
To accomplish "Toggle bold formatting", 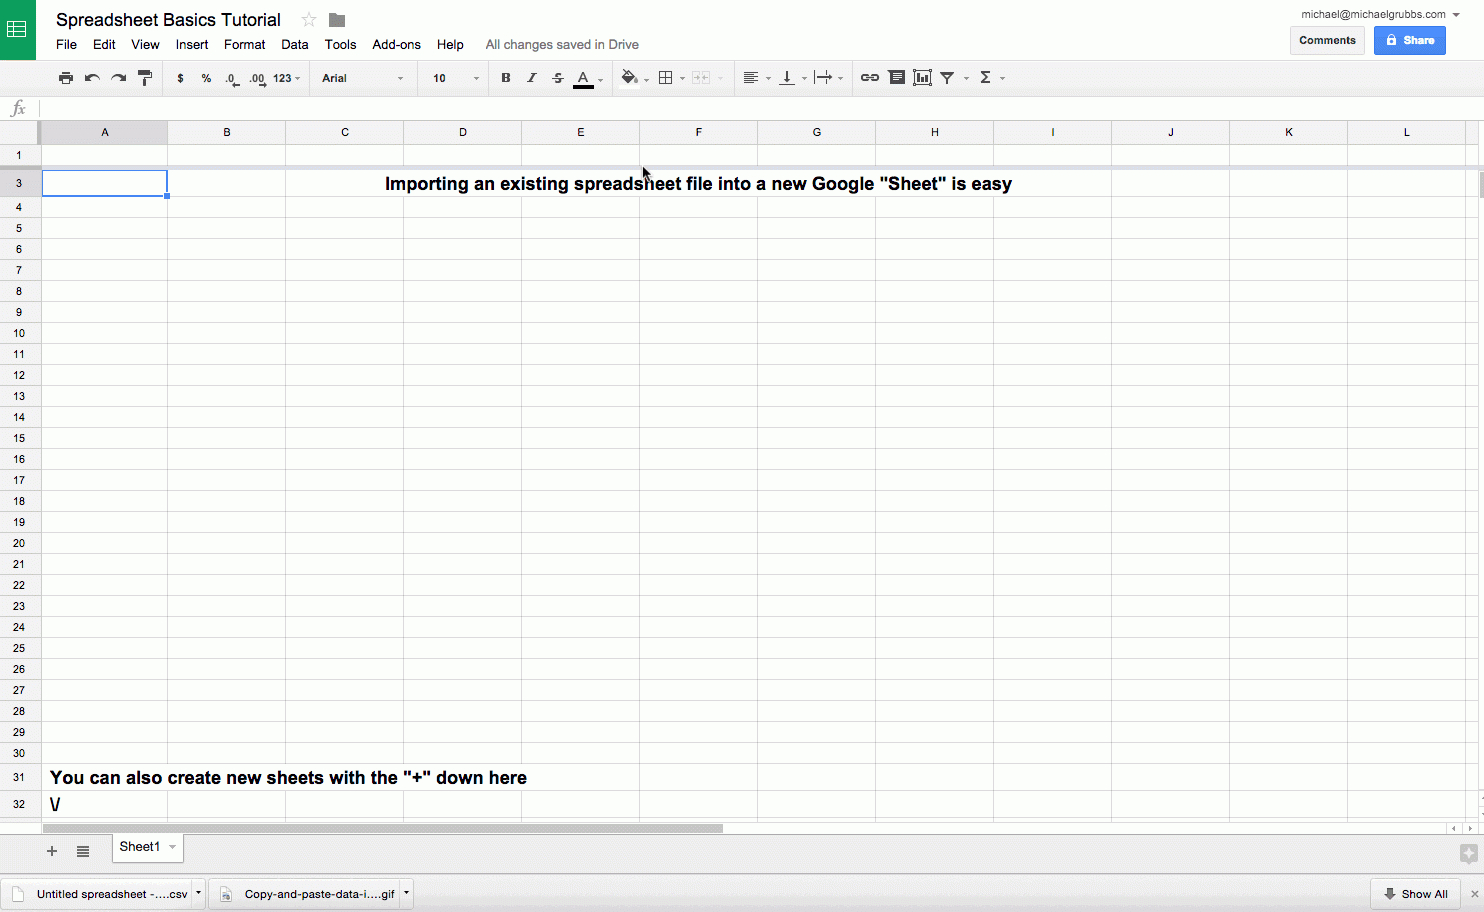I will tap(506, 77).
